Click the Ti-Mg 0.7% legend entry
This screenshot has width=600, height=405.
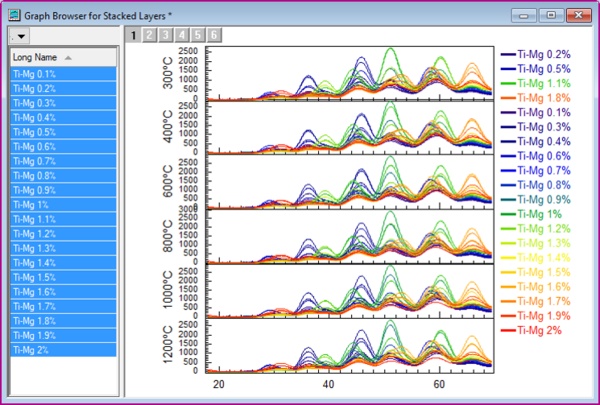coord(536,171)
